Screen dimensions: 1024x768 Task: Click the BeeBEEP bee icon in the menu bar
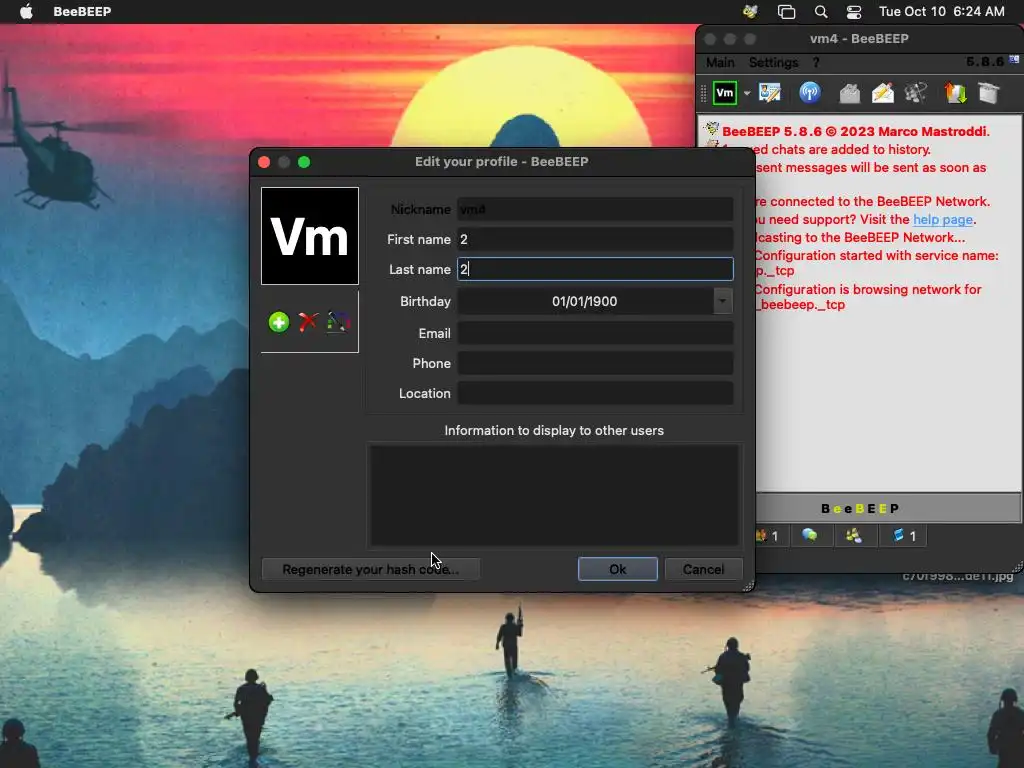point(750,11)
